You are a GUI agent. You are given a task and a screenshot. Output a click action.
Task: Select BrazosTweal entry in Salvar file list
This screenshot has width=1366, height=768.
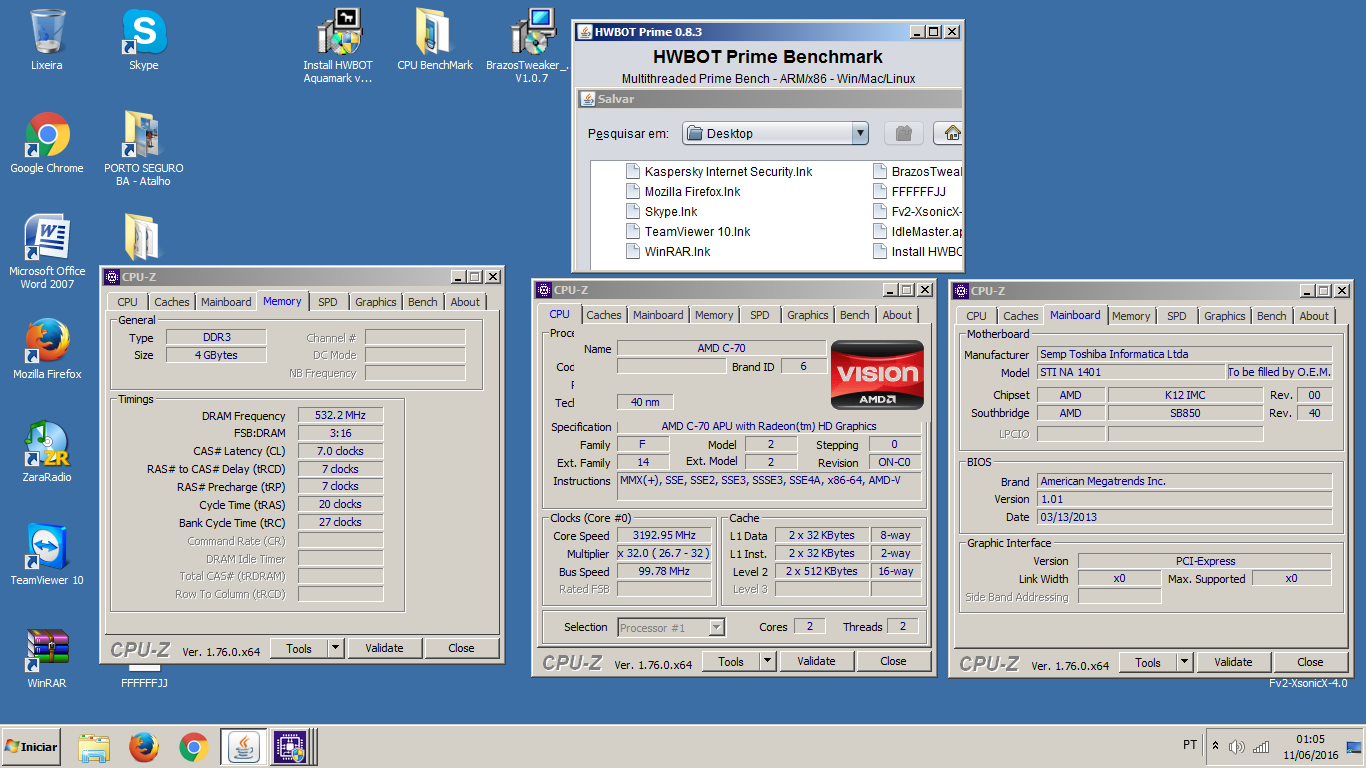click(918, 172)
